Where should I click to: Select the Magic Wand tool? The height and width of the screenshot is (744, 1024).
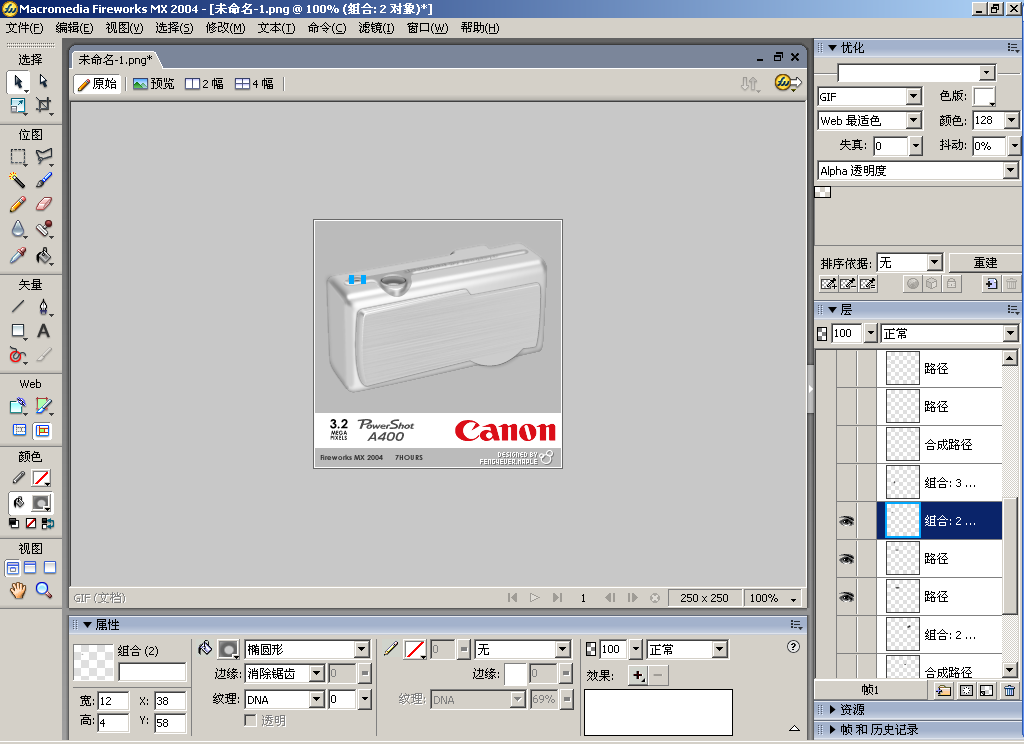click(18, 180)
